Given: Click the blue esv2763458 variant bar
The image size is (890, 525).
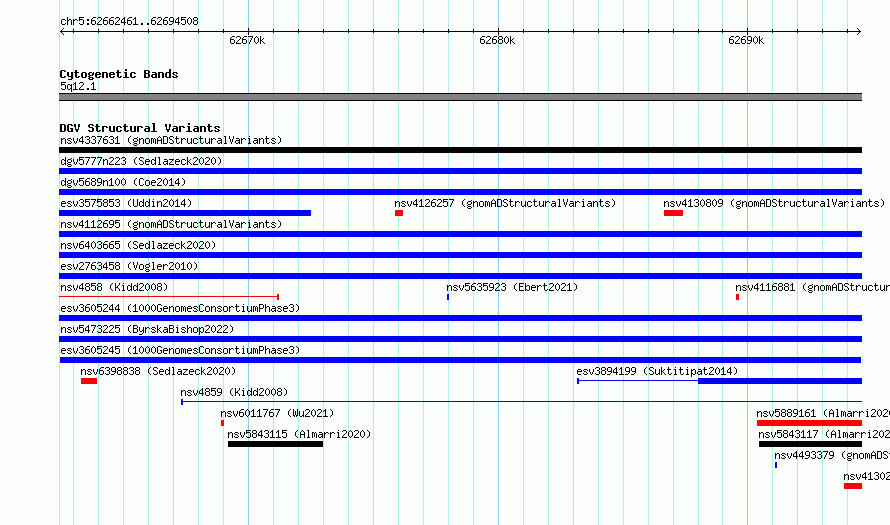Looking at the screenshot, I should click(460, 276).
